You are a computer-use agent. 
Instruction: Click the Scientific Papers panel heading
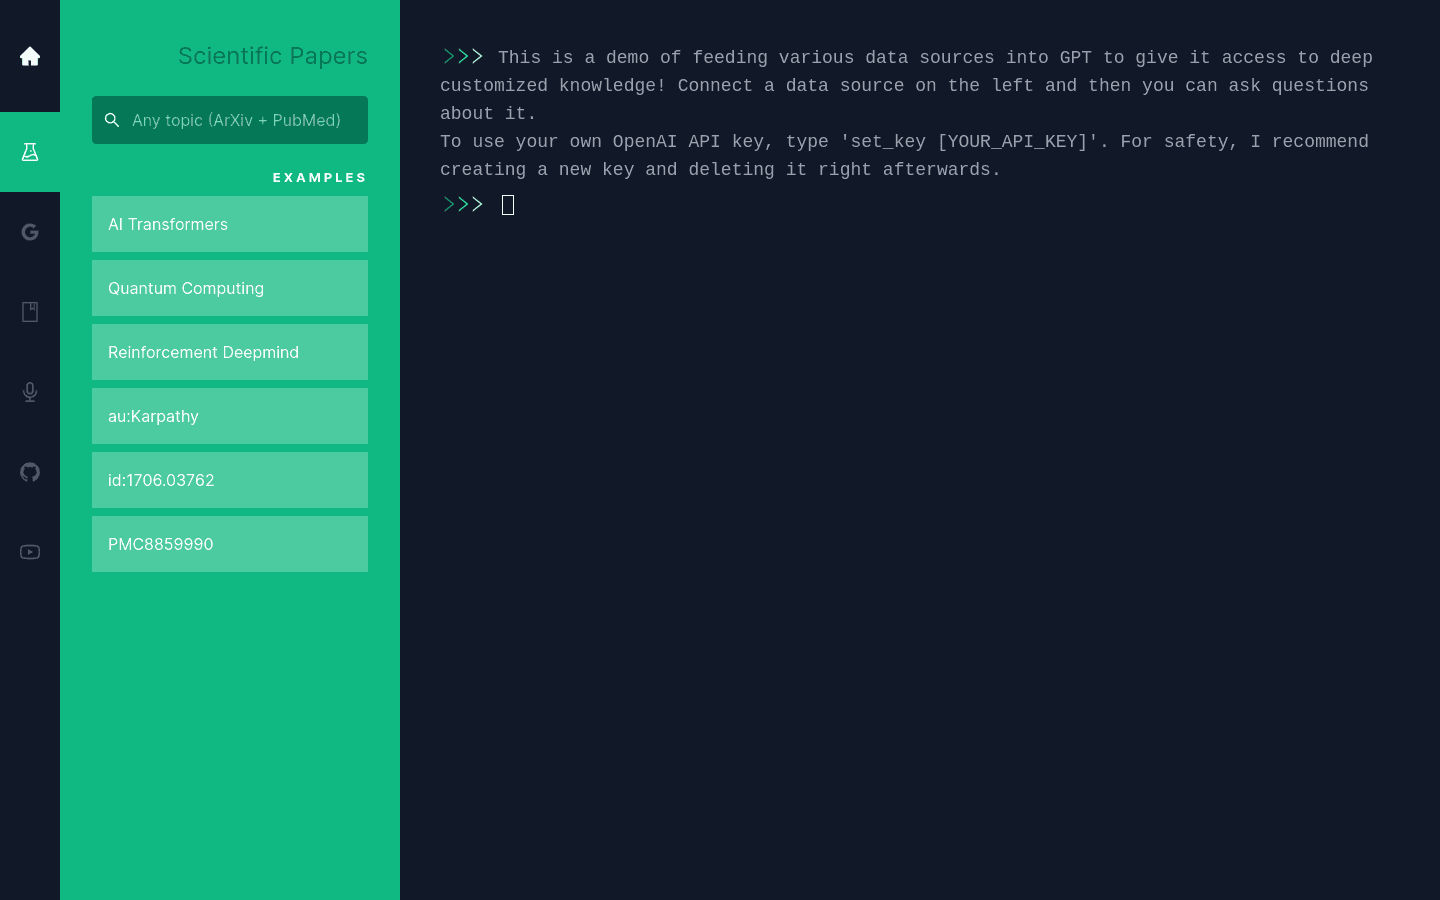click(x=272, y=56)
